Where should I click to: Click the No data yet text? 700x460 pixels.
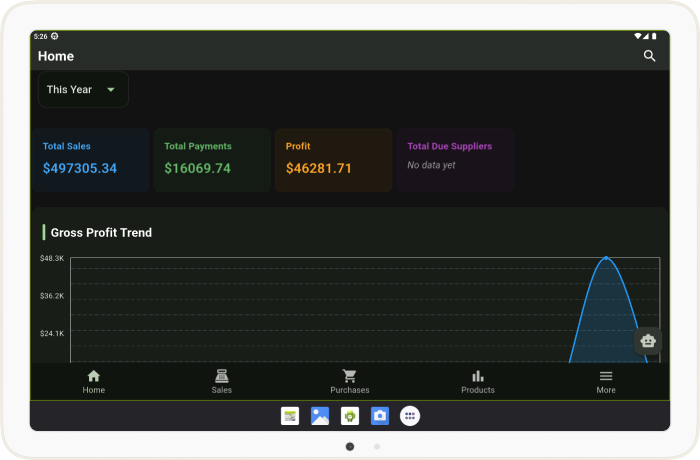[x=431, y=165]
